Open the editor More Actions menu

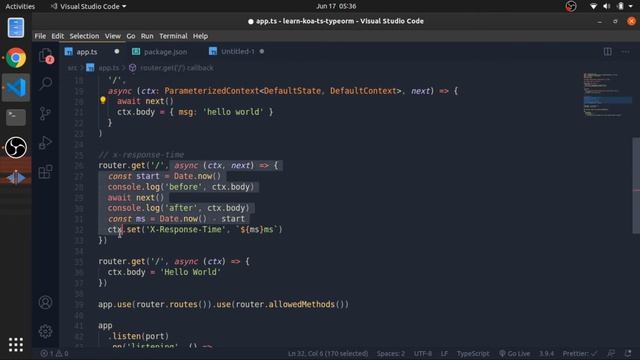[x=625, y=51]
